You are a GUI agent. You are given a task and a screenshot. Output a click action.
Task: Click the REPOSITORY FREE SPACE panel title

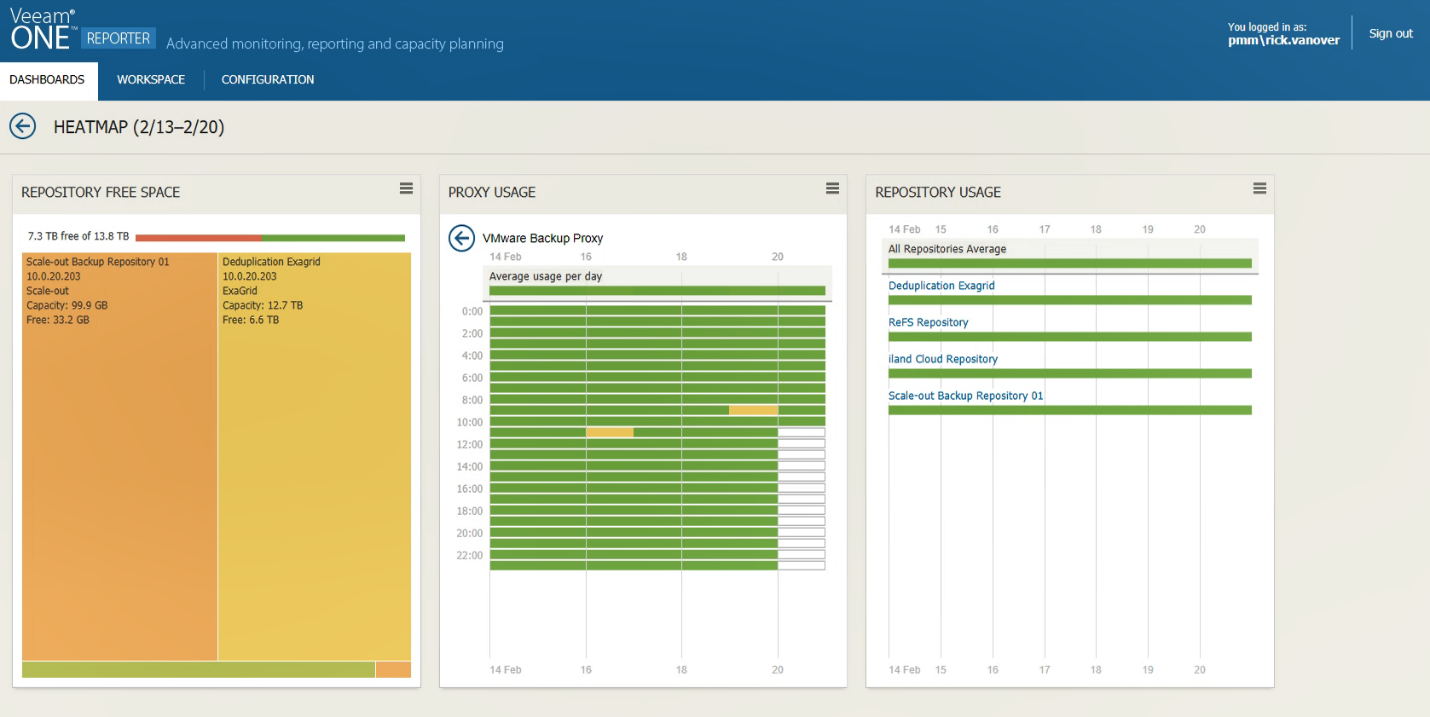tap(101, 192)
